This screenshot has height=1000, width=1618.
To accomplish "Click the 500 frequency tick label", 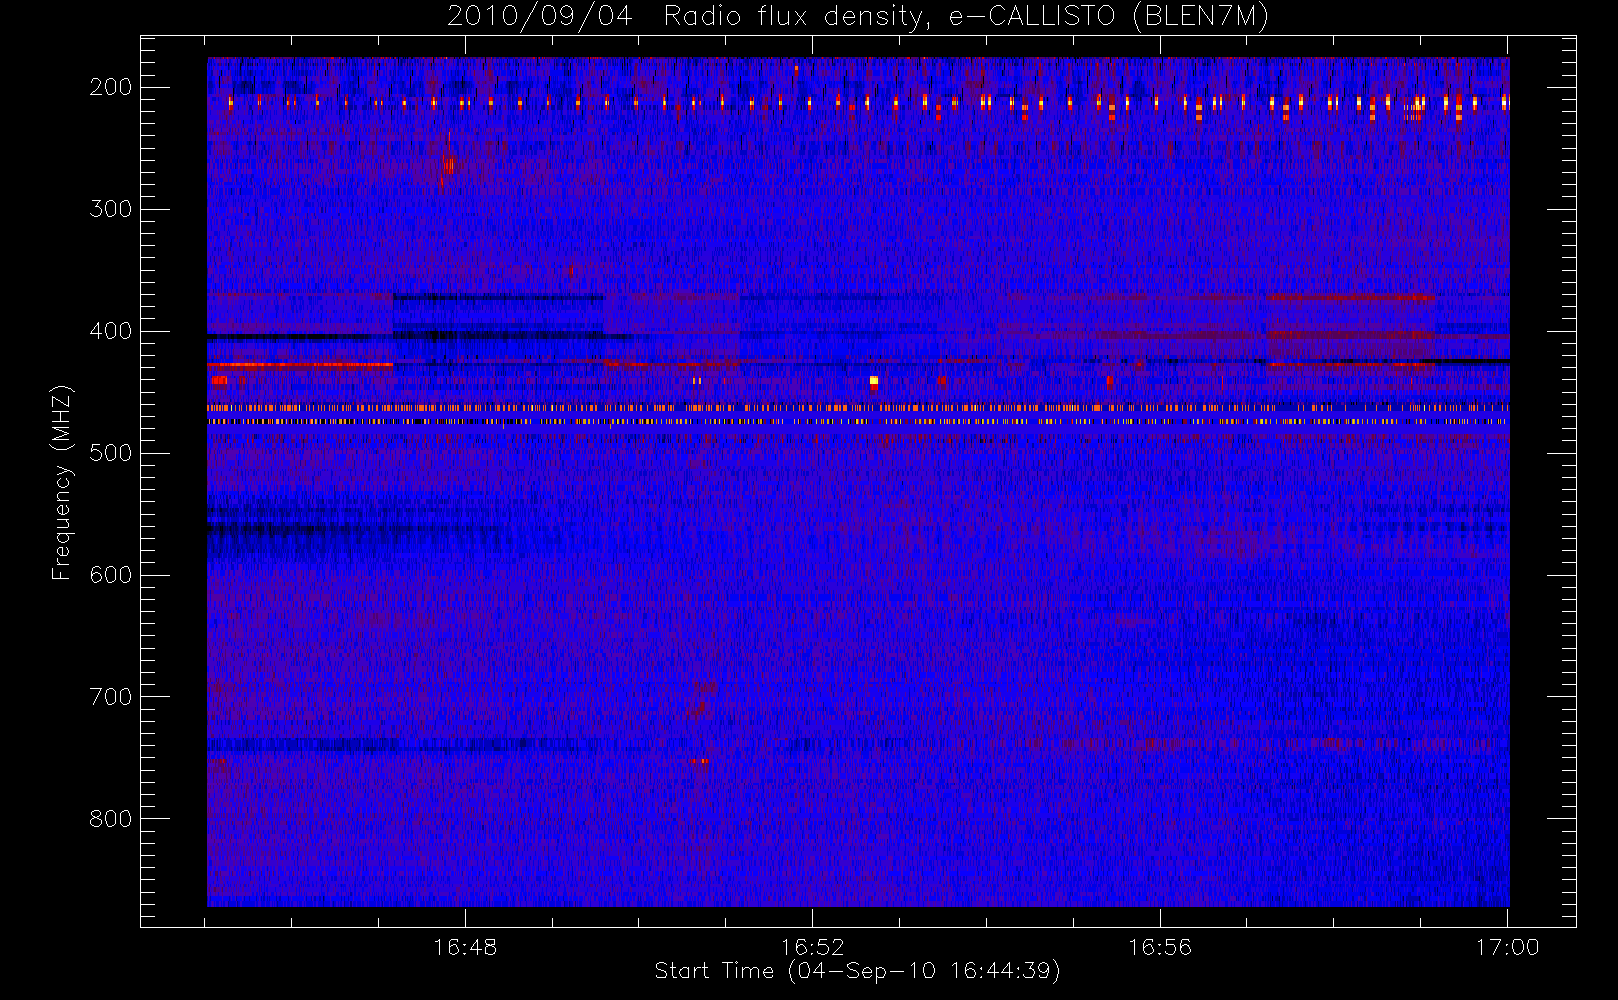I will tap(111, 453).
